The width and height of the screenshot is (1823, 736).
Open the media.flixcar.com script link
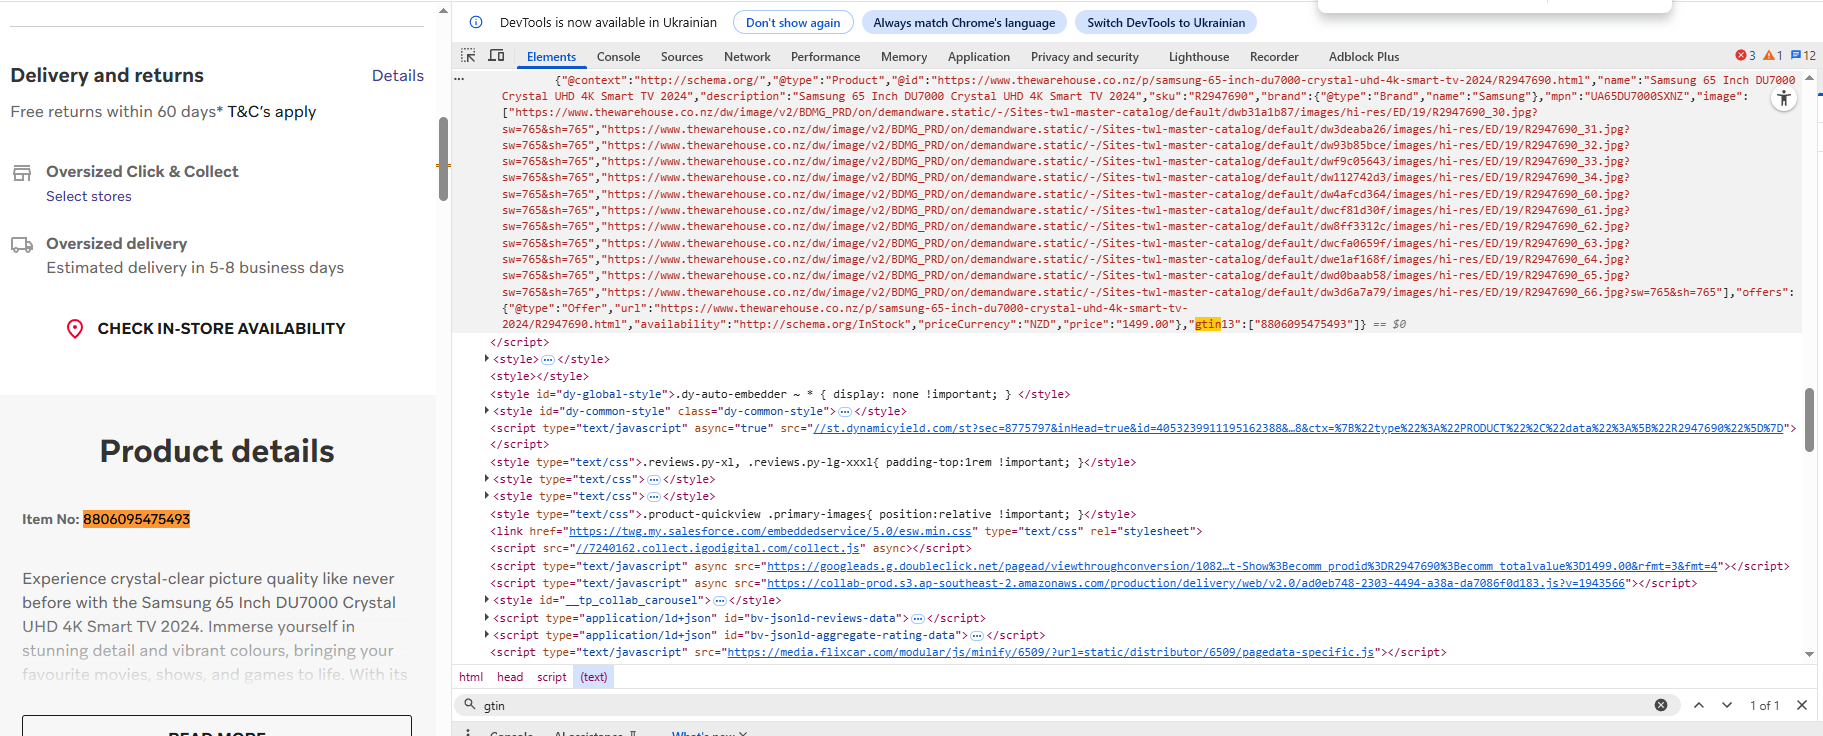point(1050,652)
